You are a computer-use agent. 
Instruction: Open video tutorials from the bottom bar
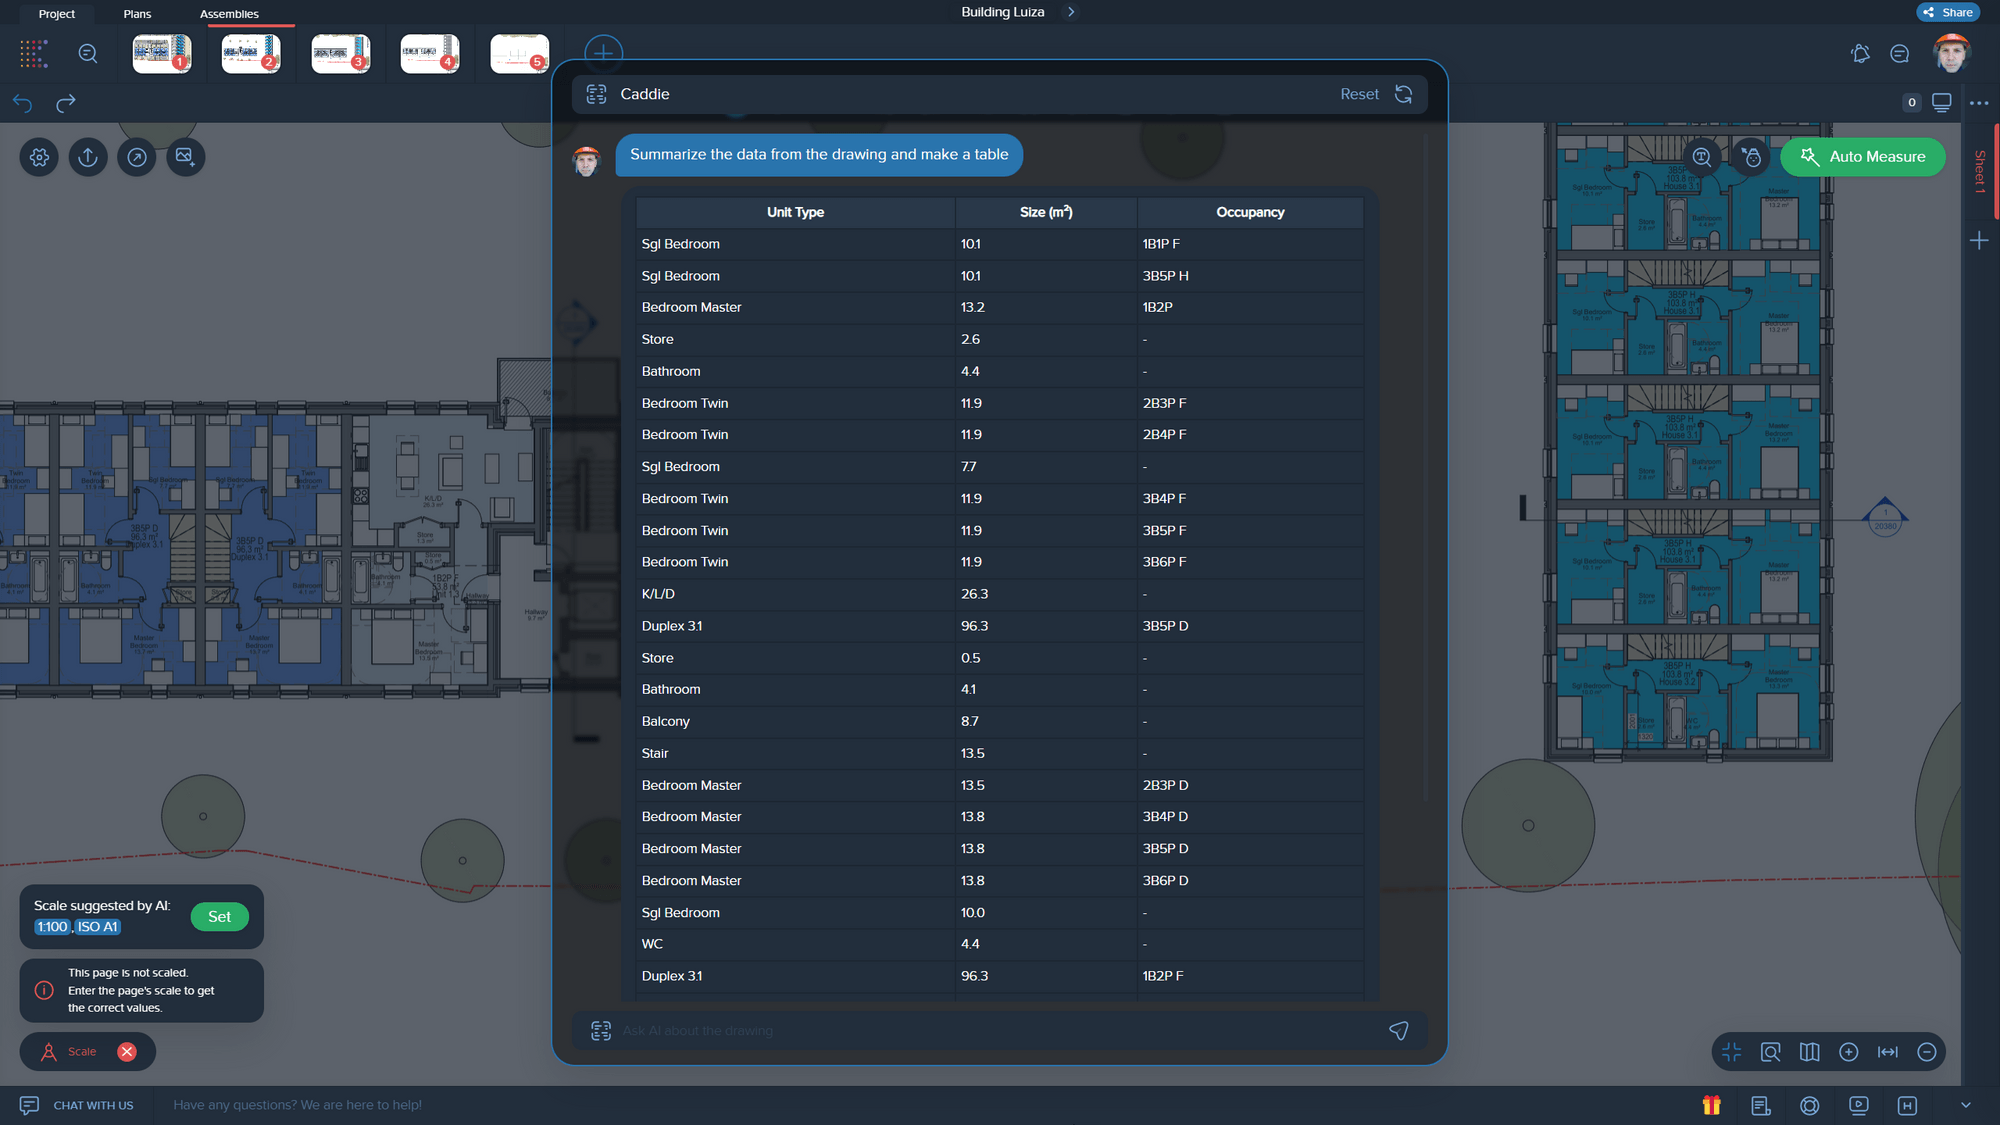point(1860,1106)
